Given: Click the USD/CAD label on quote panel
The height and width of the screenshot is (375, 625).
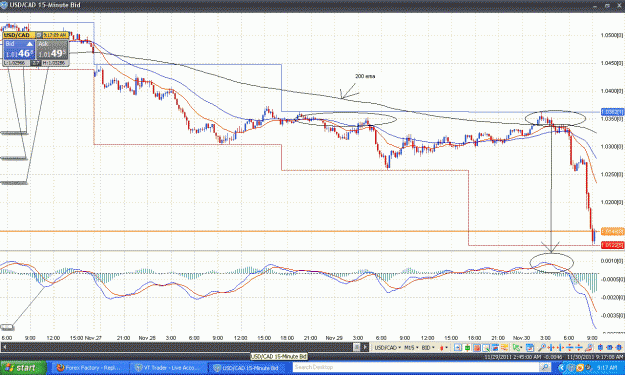Looking at the screenshot, I should point(17,35).
